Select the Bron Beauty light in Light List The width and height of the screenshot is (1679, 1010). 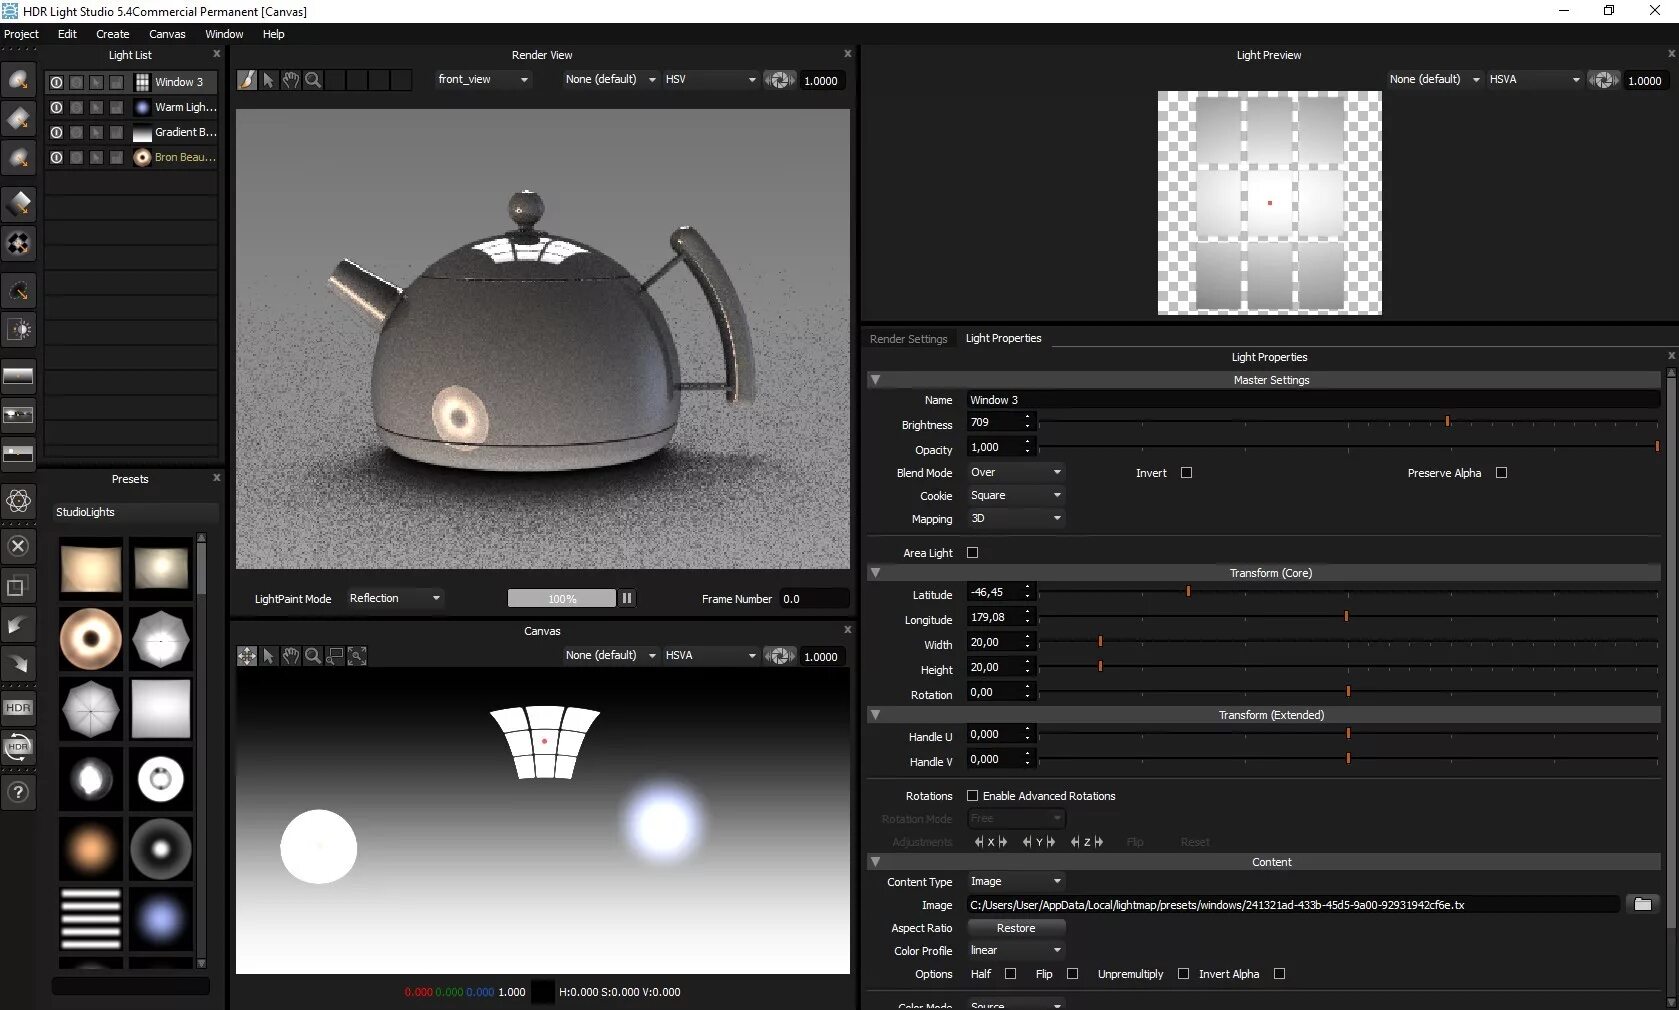tap(185, 157)
